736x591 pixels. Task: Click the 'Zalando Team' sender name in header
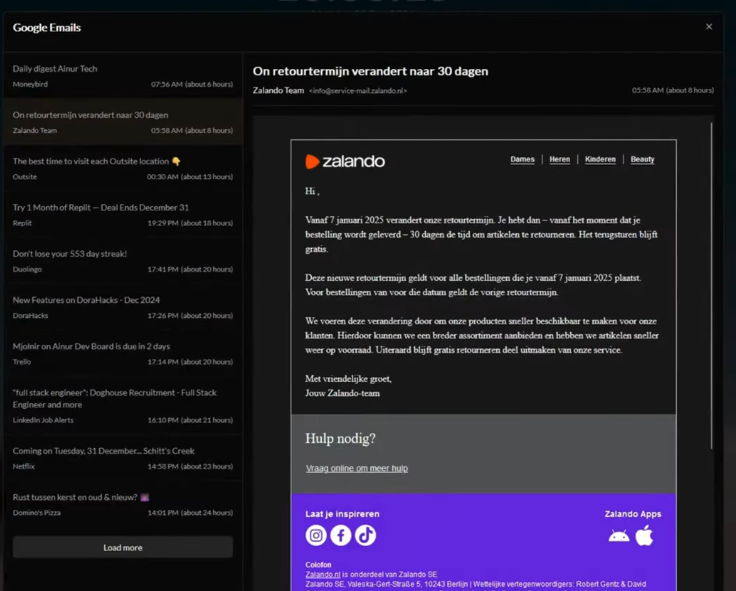pyautogui.click(x=278, y=90)
